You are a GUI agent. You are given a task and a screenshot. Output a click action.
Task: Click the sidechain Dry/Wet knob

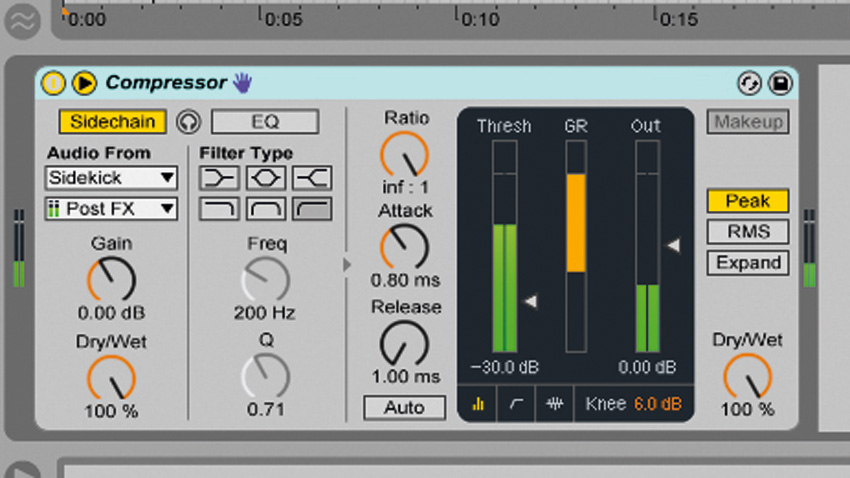point(111,378)
